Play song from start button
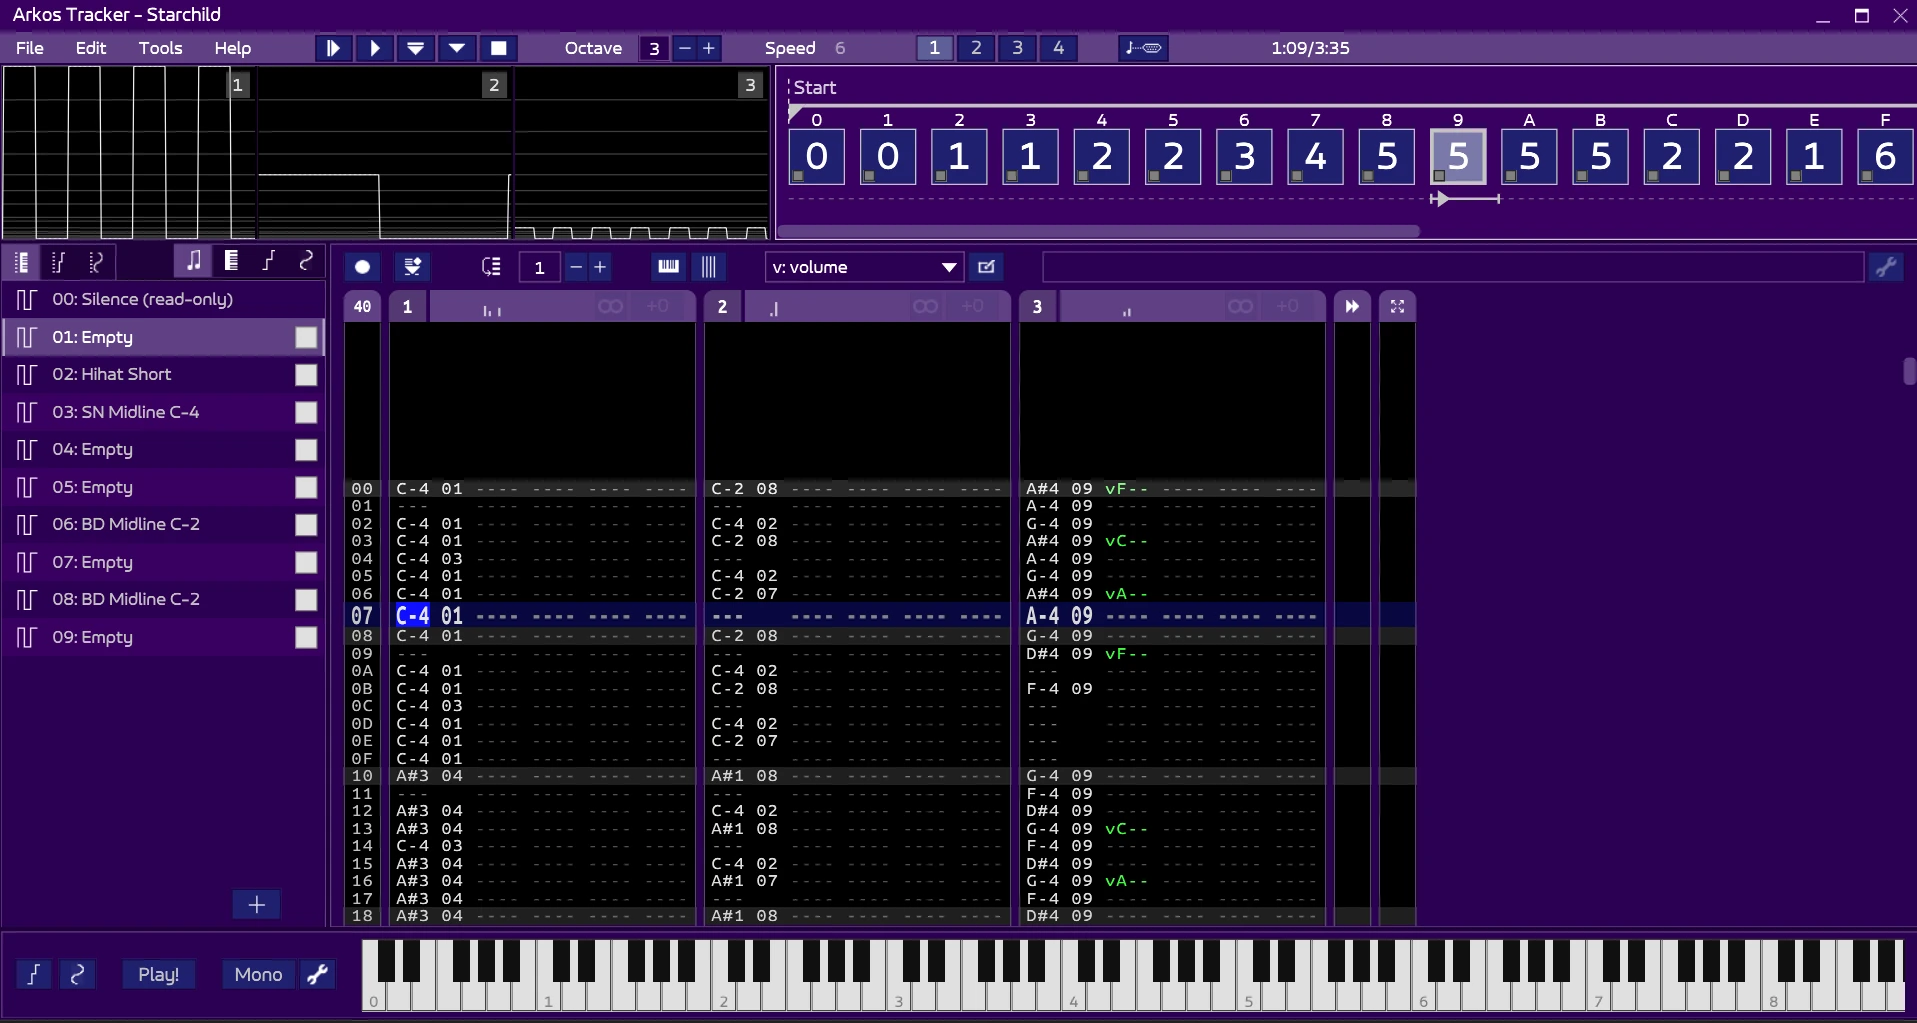This screenshot has width=1917, height=1023. click(333, 48)
